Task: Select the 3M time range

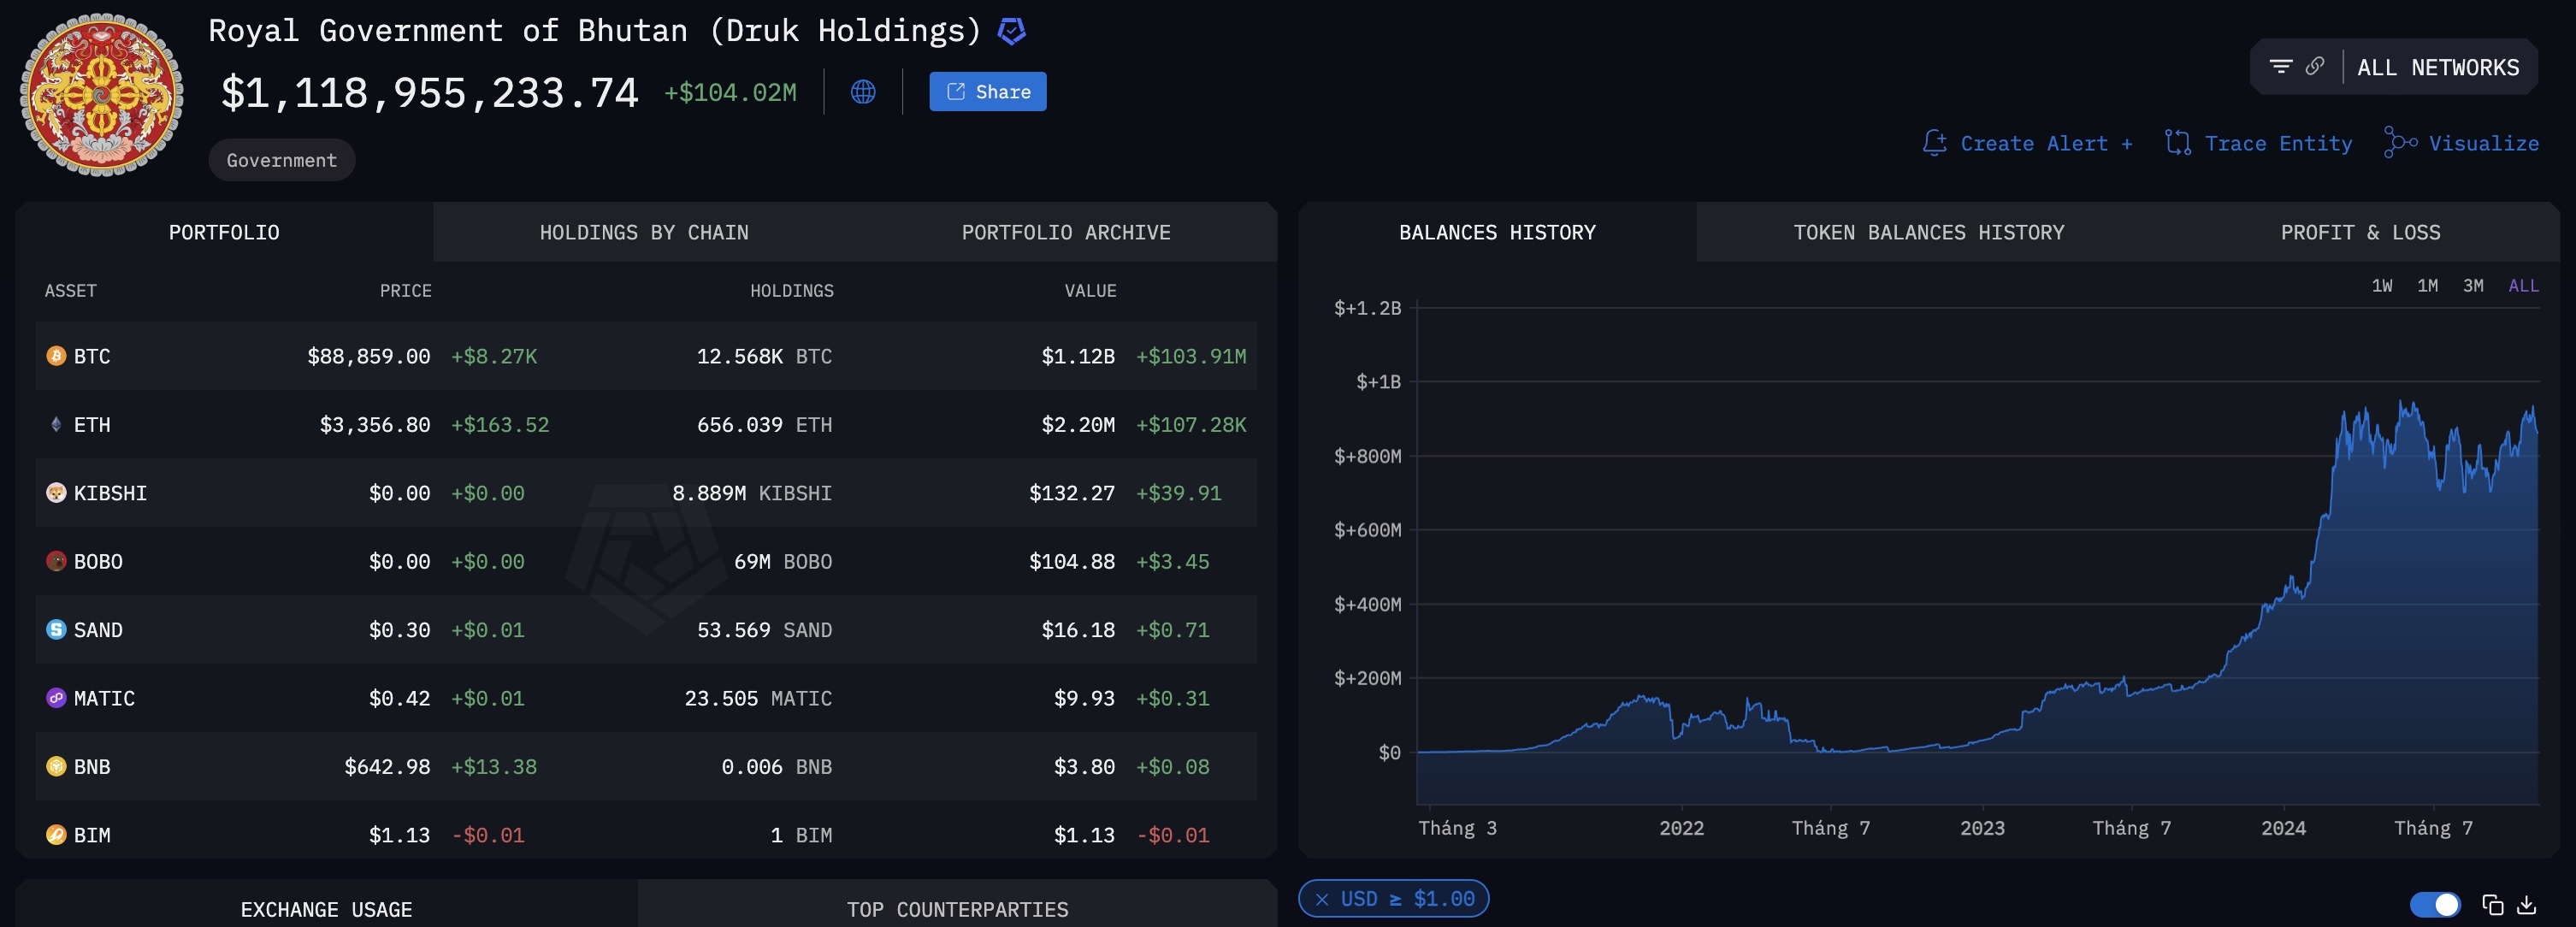Action: point(2473,286)
